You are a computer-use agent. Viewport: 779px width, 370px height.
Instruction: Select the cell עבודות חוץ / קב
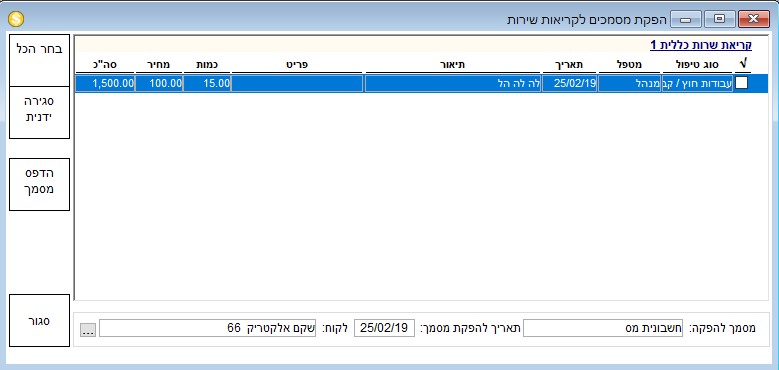tap(697, 83)
